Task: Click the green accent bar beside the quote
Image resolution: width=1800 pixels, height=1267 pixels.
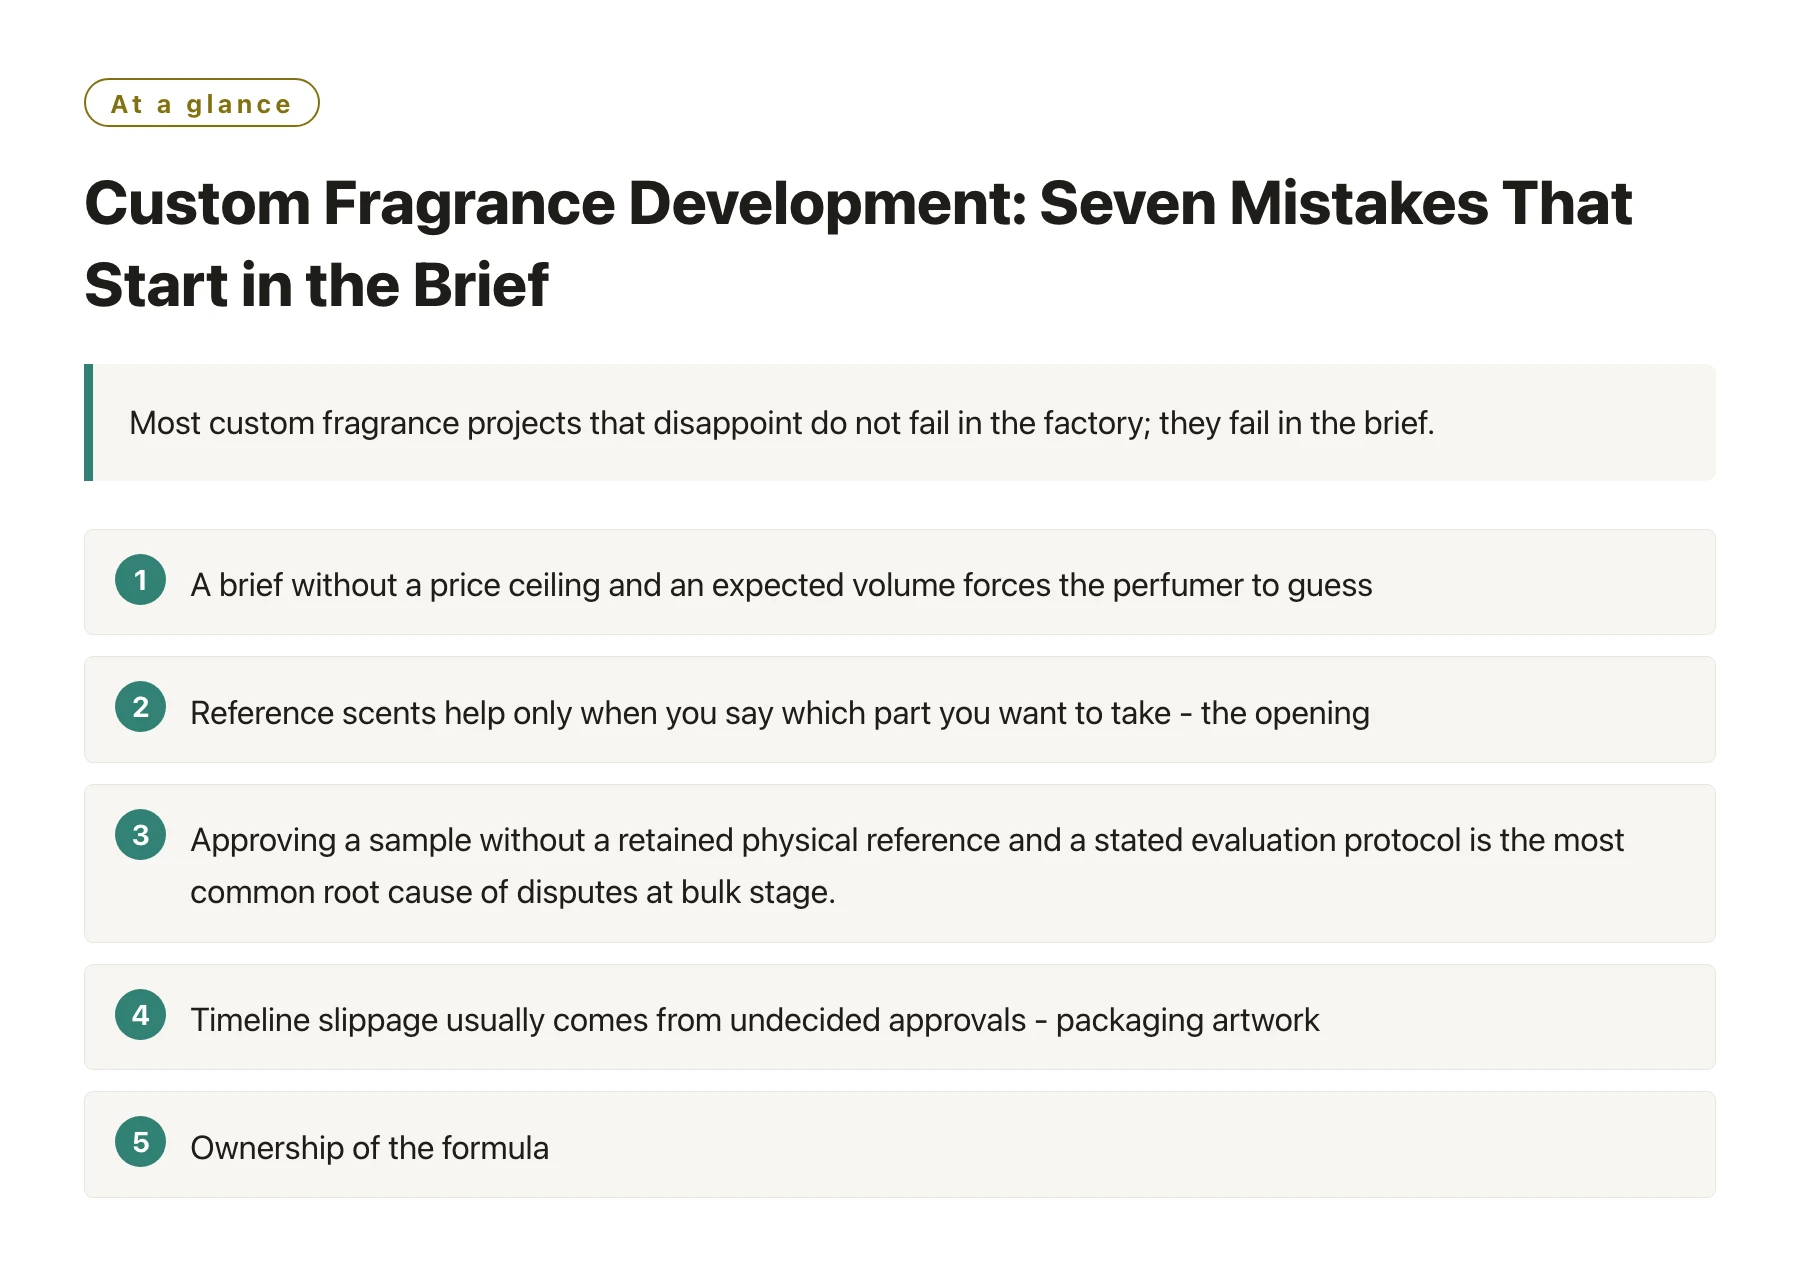Action: (x=88, y=422)
